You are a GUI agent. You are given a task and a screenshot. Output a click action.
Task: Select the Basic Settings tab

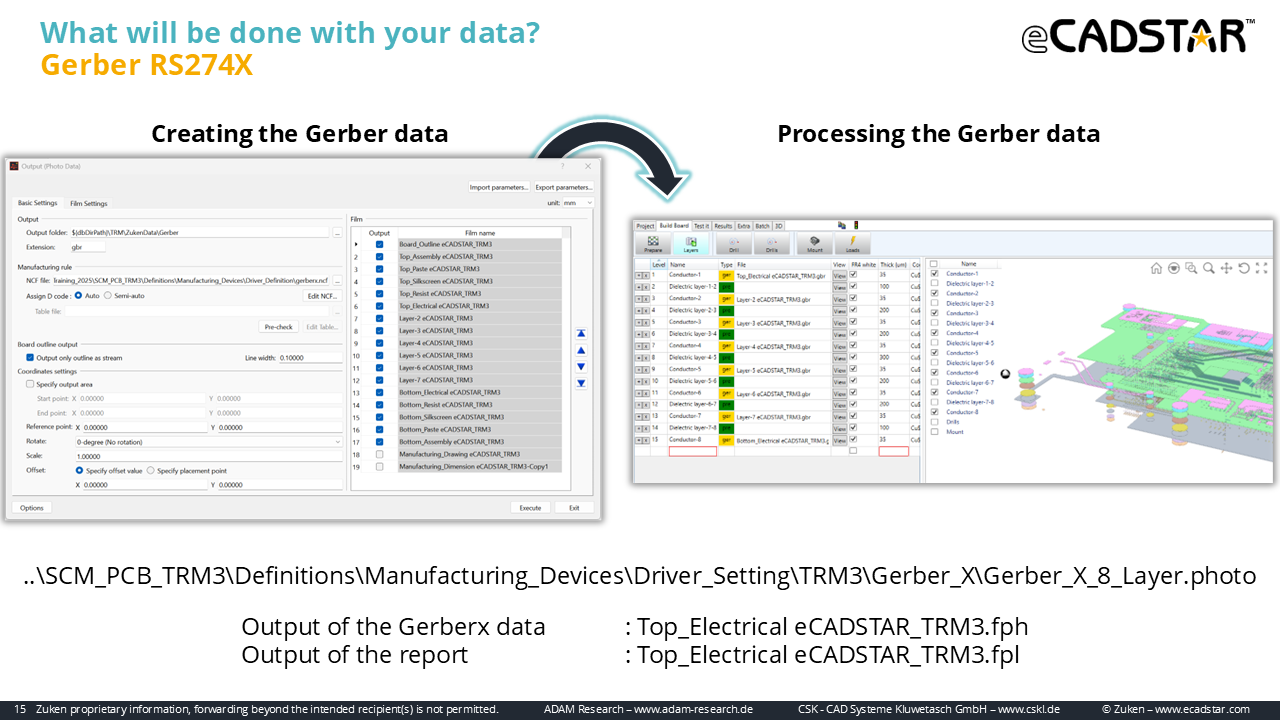(x=39, y=203)
